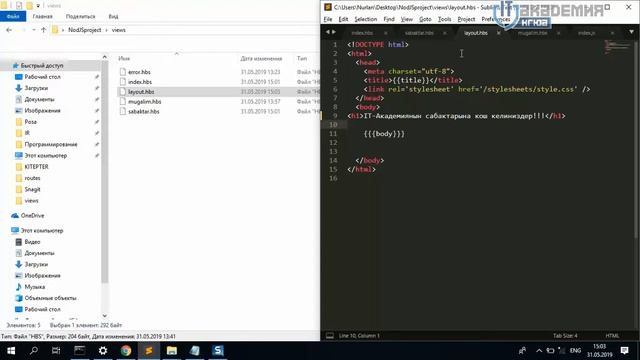The height and width of the screenshot is (360, 640).
Task: Click NodJSproject in address breadcrumb
Action: coord(84,30)
